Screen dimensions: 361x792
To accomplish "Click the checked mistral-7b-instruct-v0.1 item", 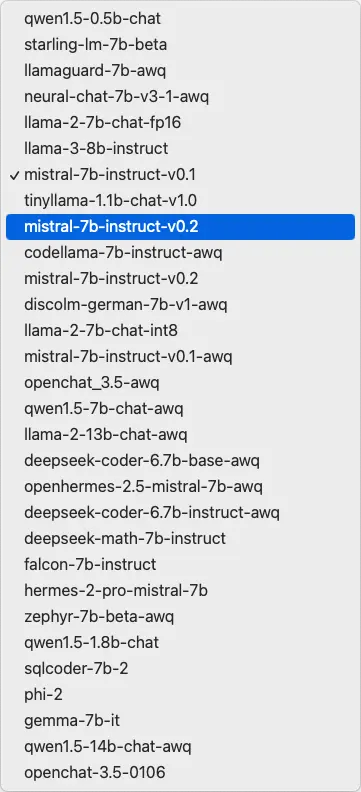I will click(x=180, y=175).
